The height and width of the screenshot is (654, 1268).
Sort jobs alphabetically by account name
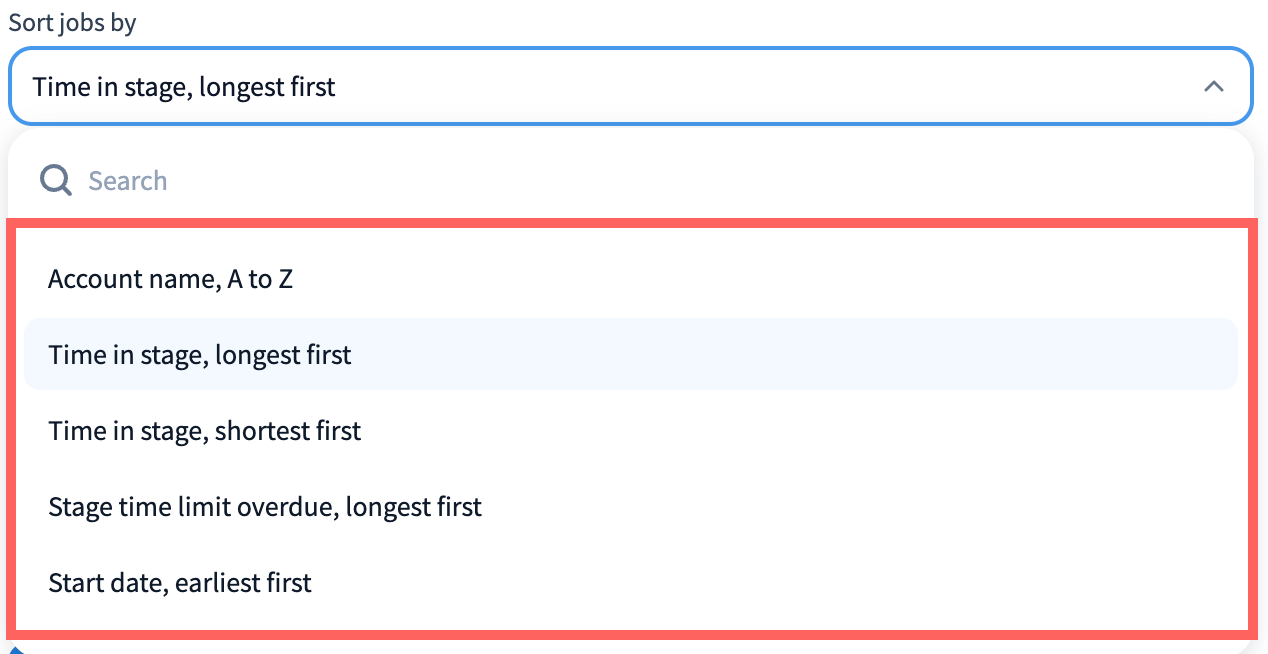(170, 279)
